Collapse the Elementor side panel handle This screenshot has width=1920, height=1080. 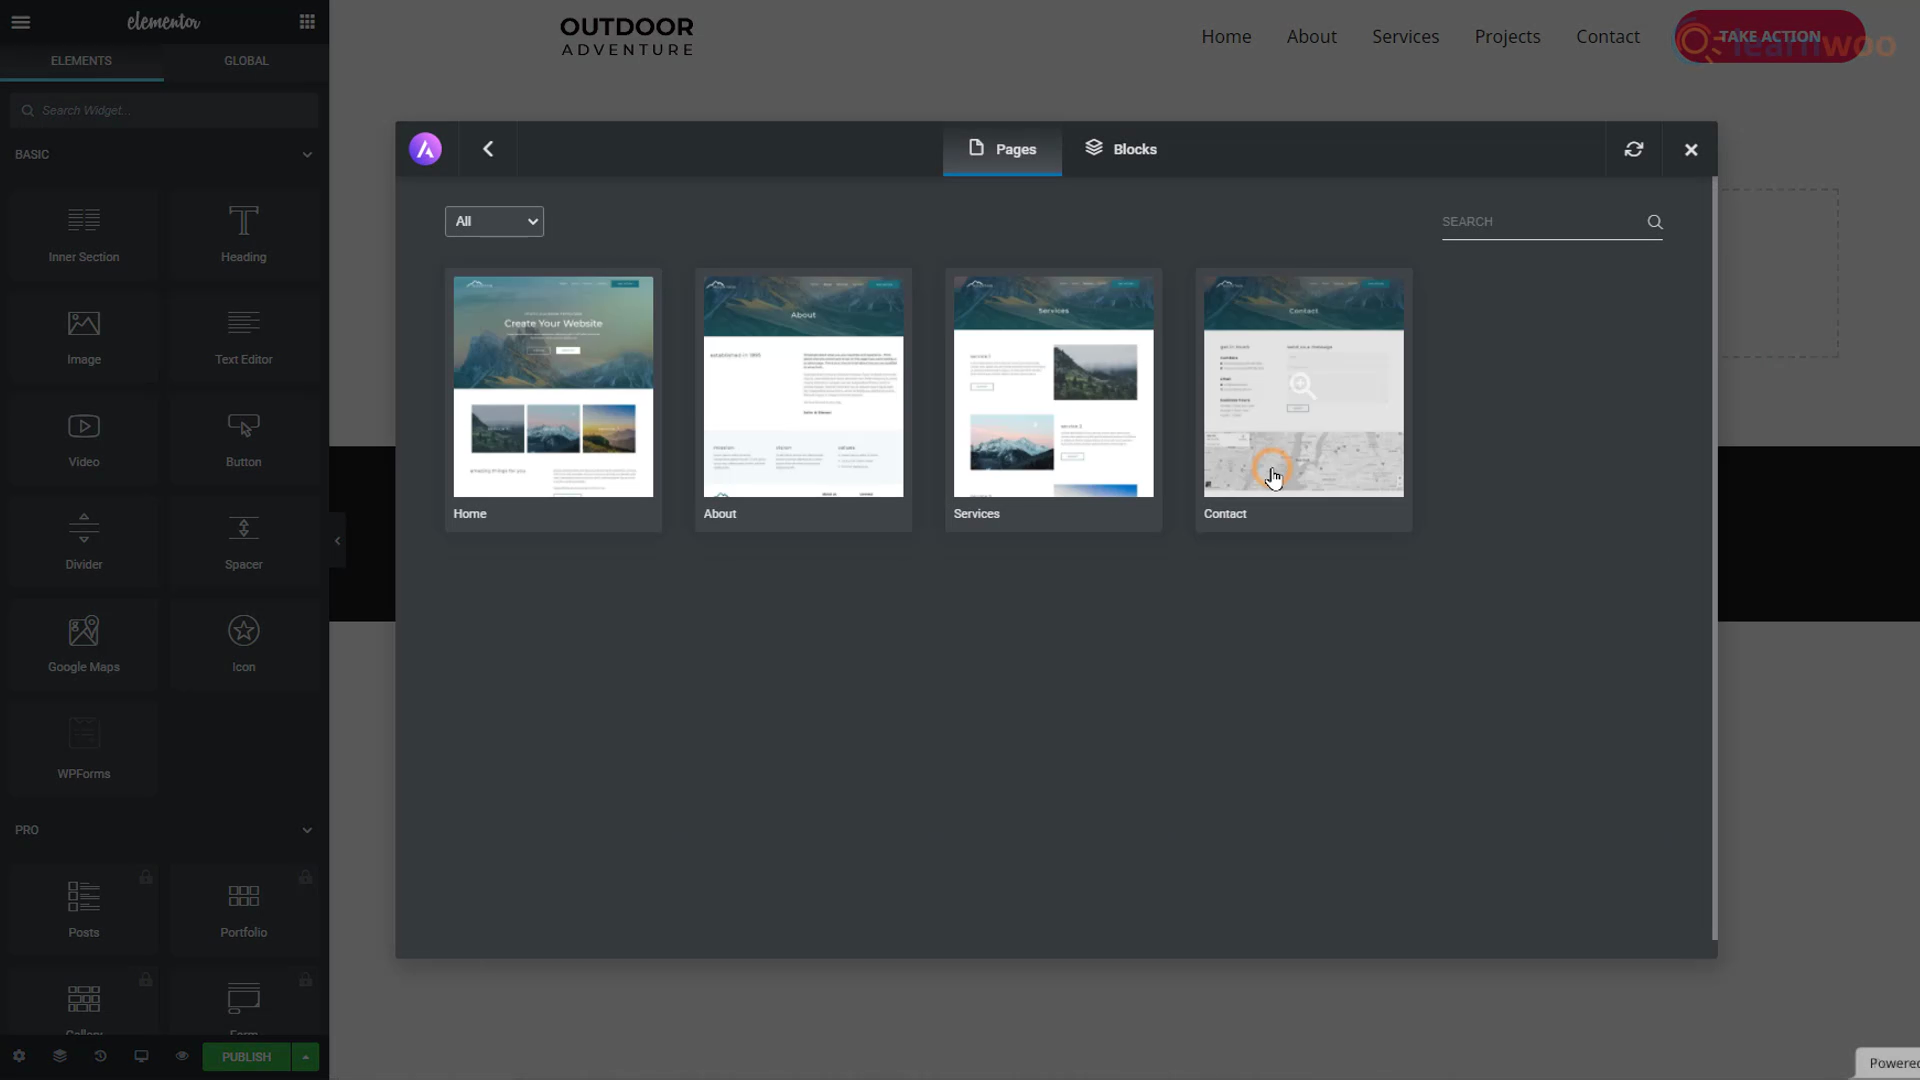click(337, 540)
